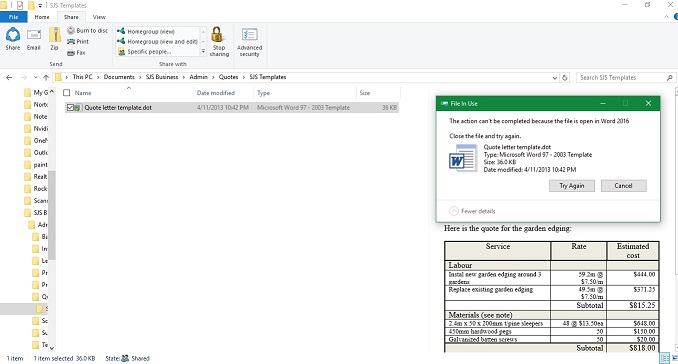The image size is (678, 364).
Task: Click SJS Business in the address path
Action: tap(162, 77)
